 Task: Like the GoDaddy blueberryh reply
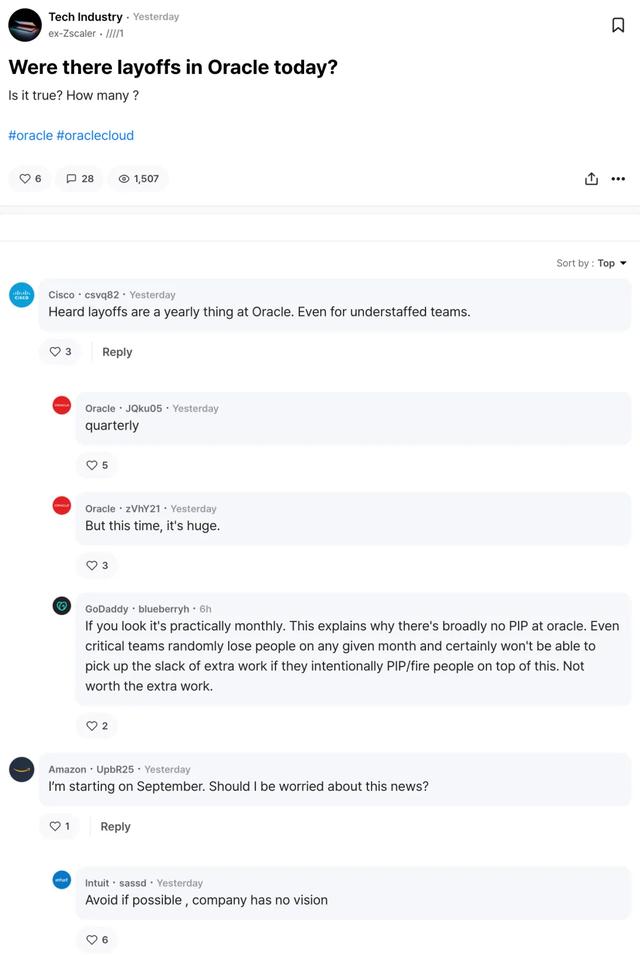(97, 725)
